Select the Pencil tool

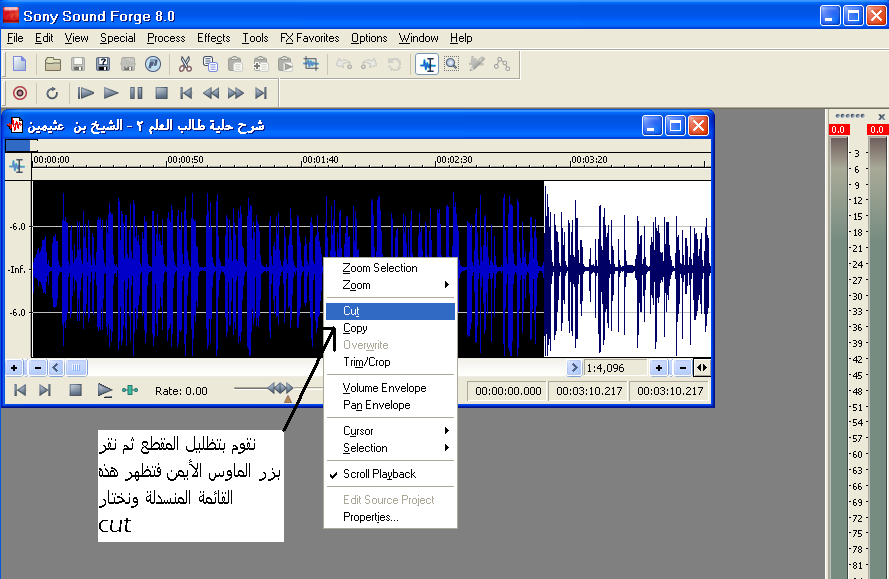(477, 64)
